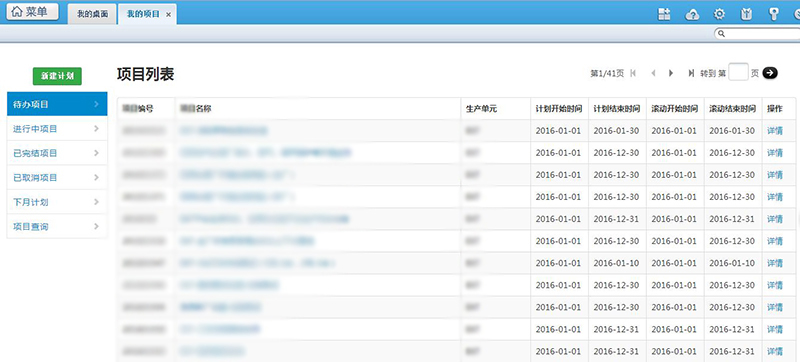The width and height of the screenshot is (800, 362).
Task: Select 已完结项目 in the sidebar
Action: tap(57, 153)
